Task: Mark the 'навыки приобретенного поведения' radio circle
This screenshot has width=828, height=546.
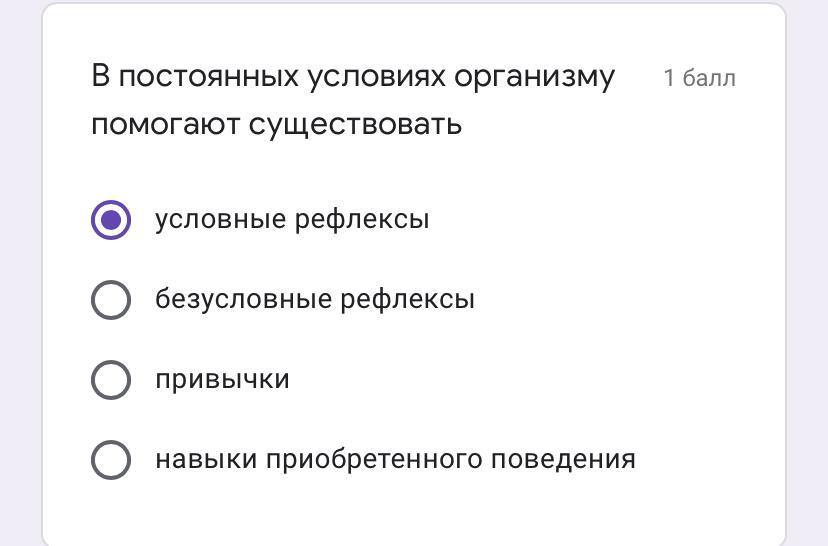Action: [111, 459]
